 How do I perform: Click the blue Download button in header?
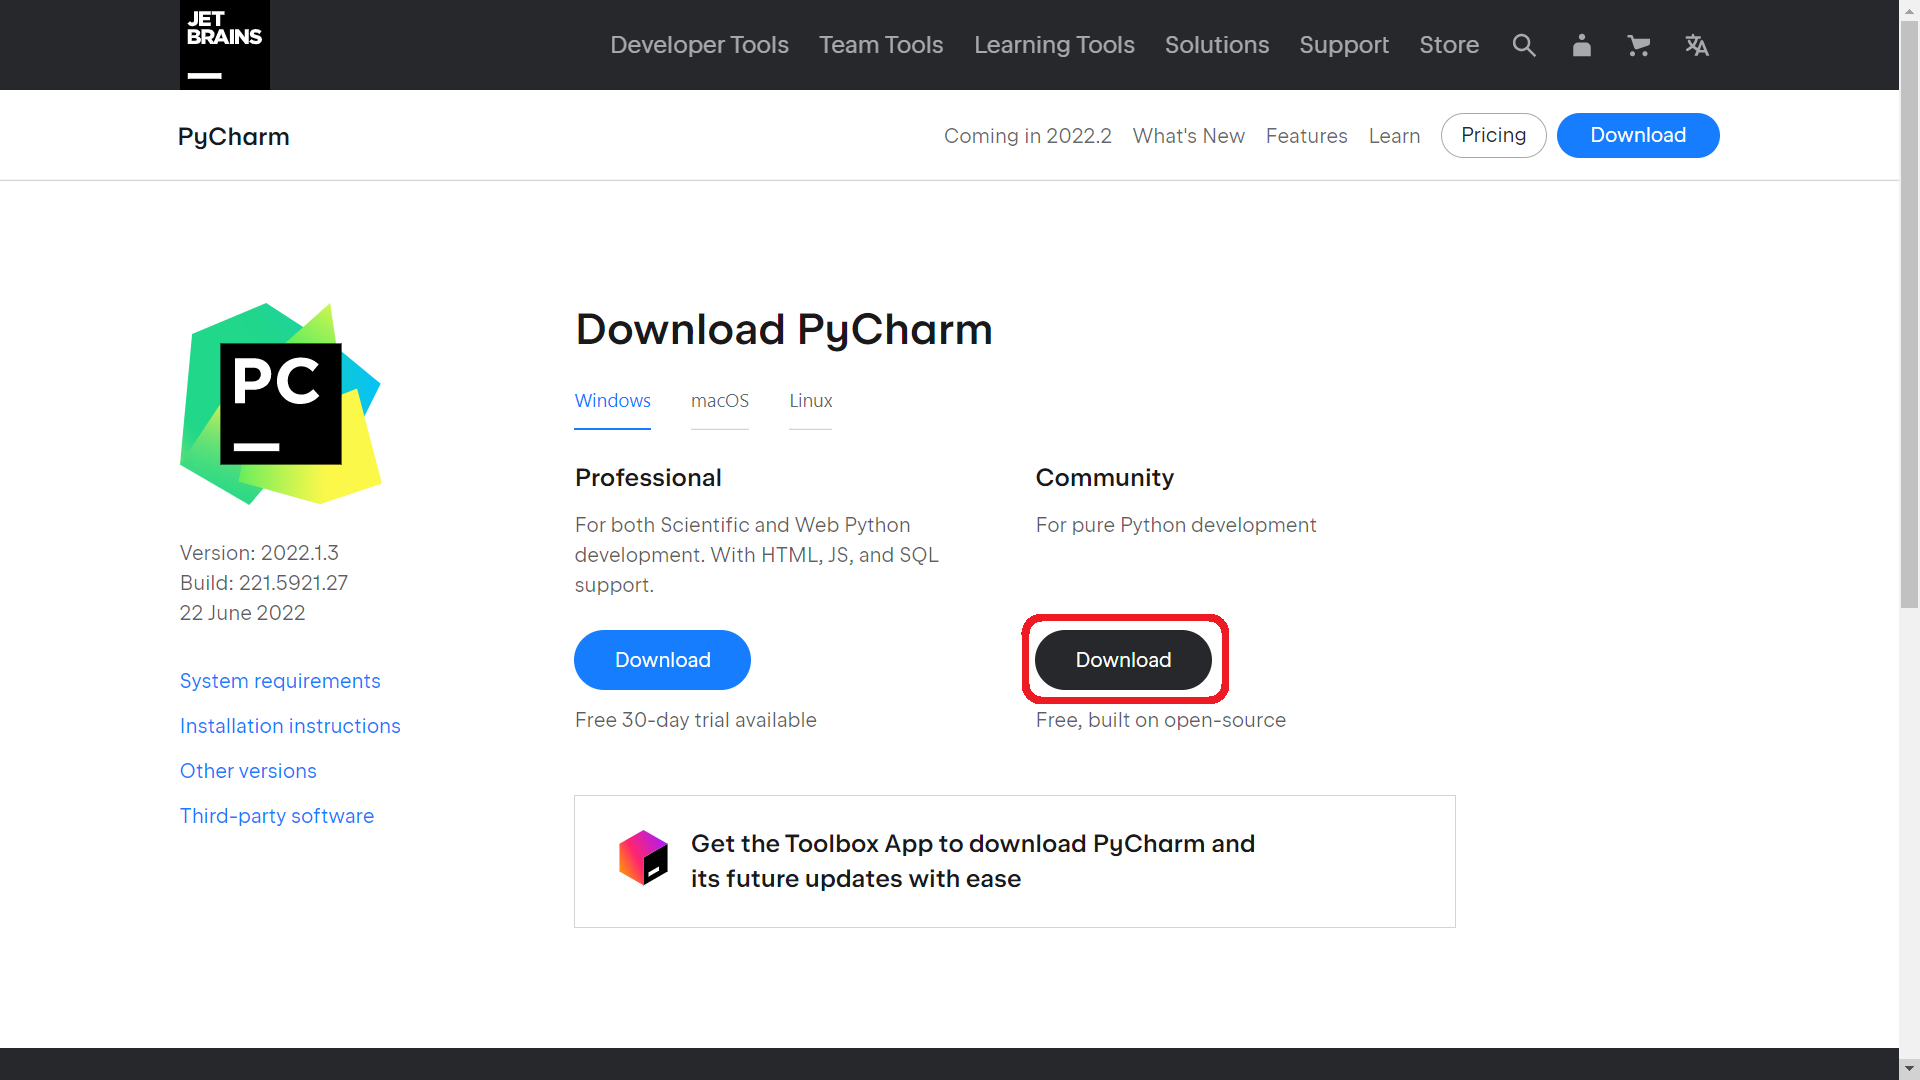point(1638,135)
